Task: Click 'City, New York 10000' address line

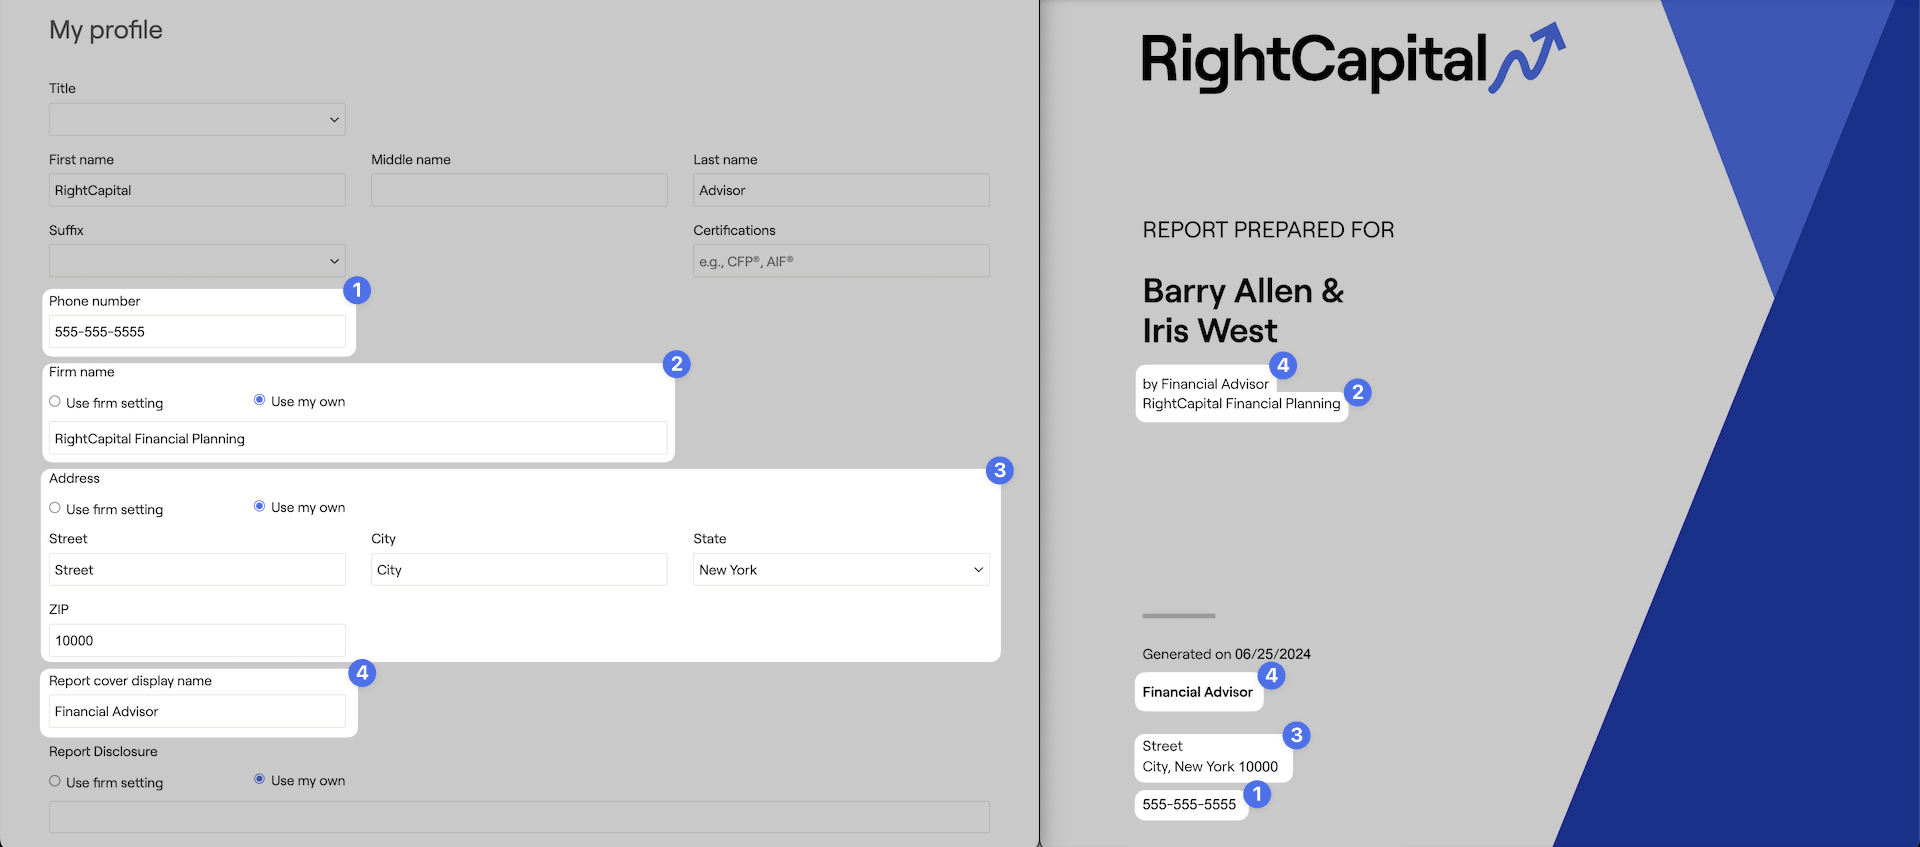Action: tap(1210, 767)
